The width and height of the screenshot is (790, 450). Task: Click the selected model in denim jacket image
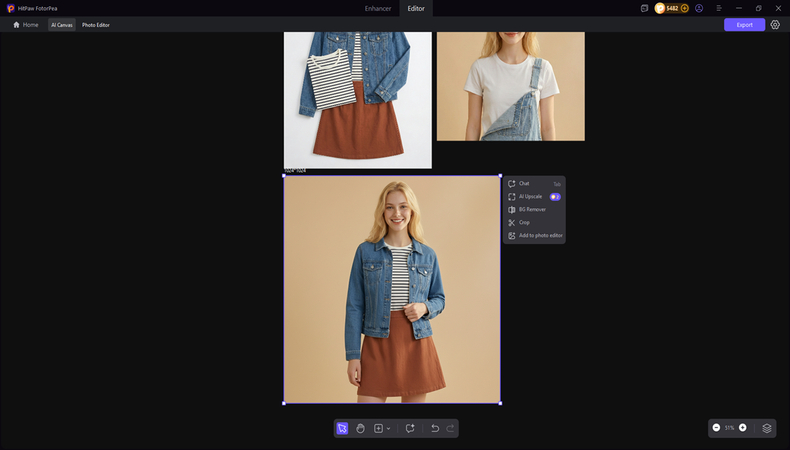tap(392, 289)
